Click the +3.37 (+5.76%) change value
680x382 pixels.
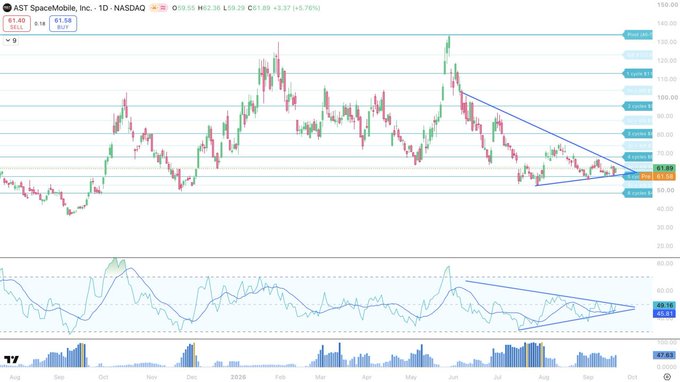297,8
